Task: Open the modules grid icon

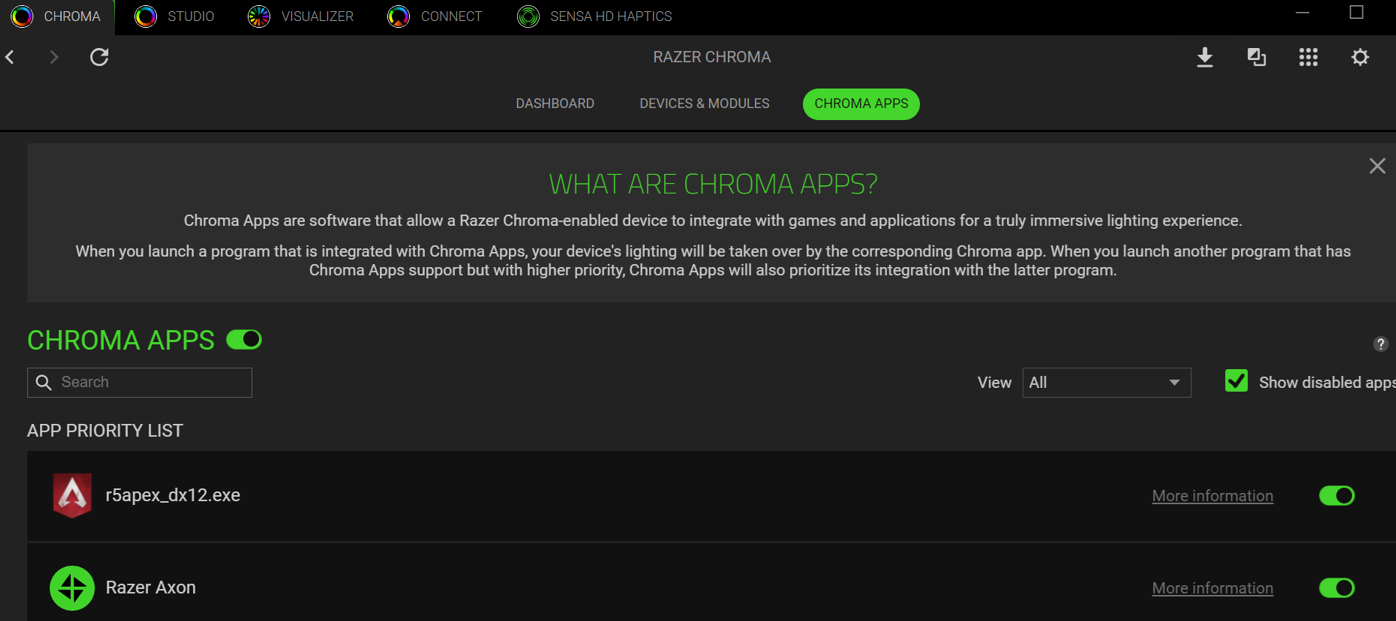Action: point(1308,57)
